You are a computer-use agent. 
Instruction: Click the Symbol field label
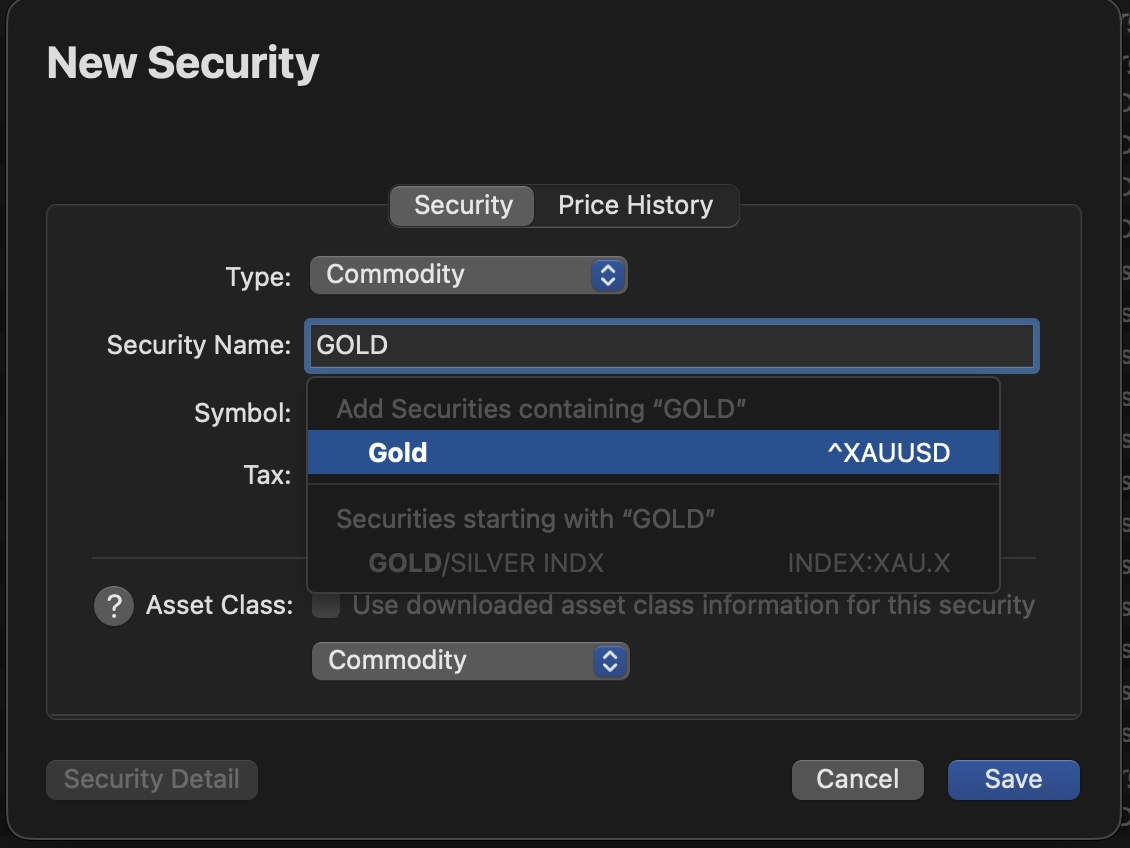242,413
